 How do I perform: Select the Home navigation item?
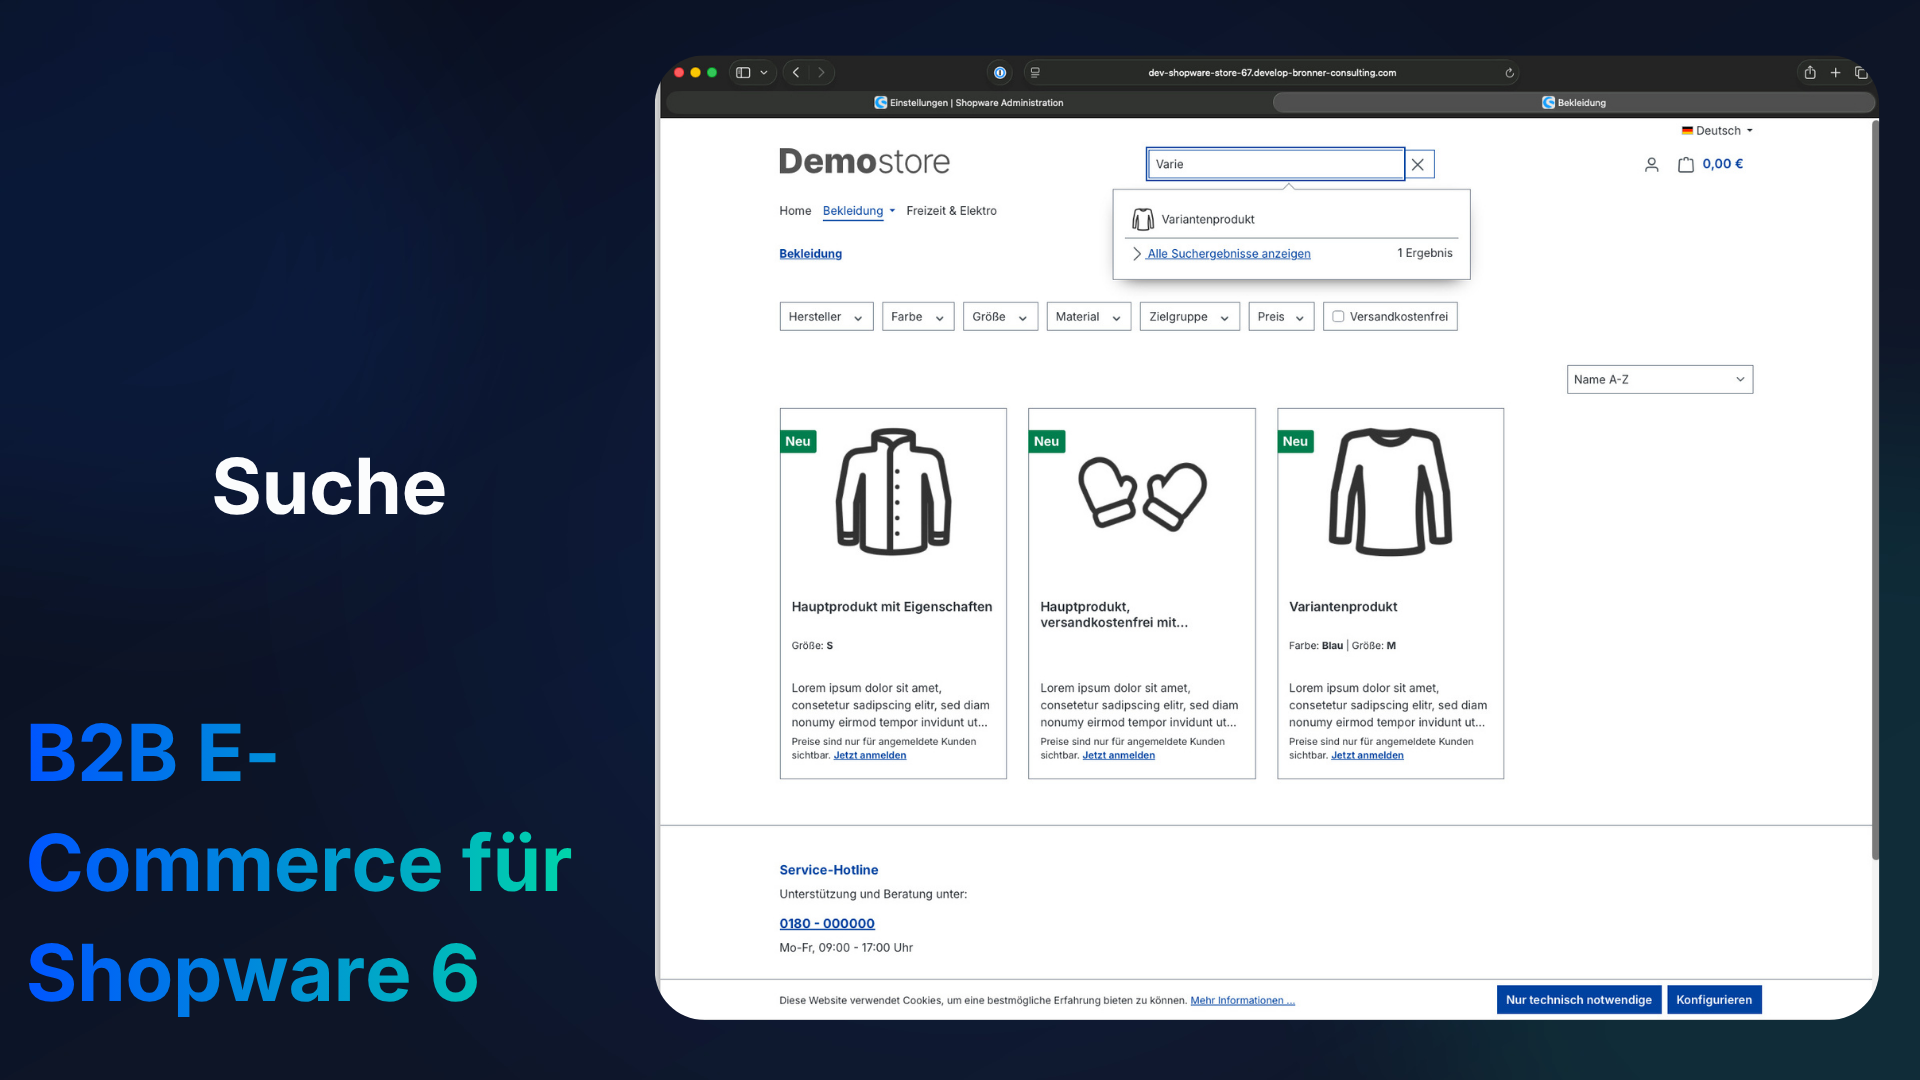pyautogui.click(x=795, y=211)
